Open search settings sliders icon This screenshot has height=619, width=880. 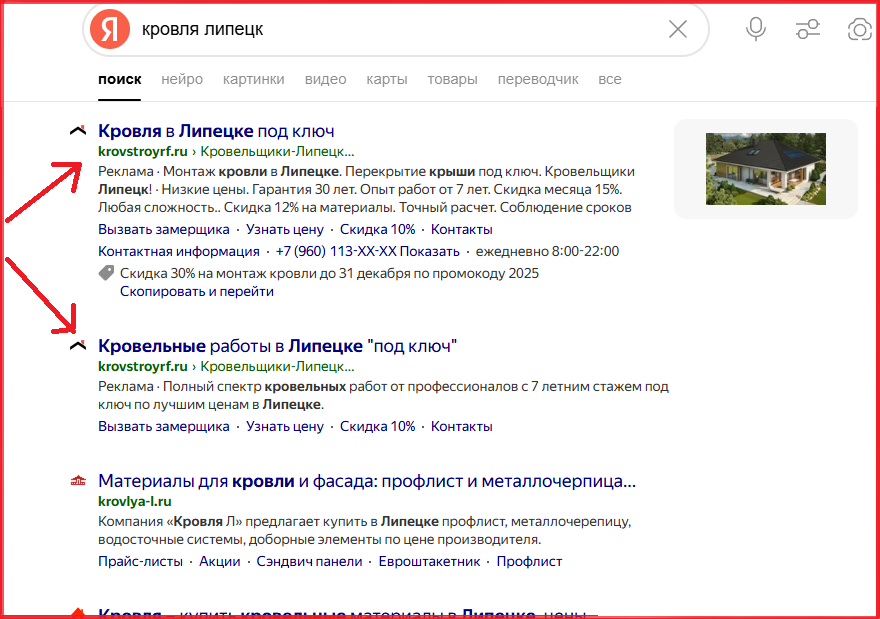click(808, 29)
